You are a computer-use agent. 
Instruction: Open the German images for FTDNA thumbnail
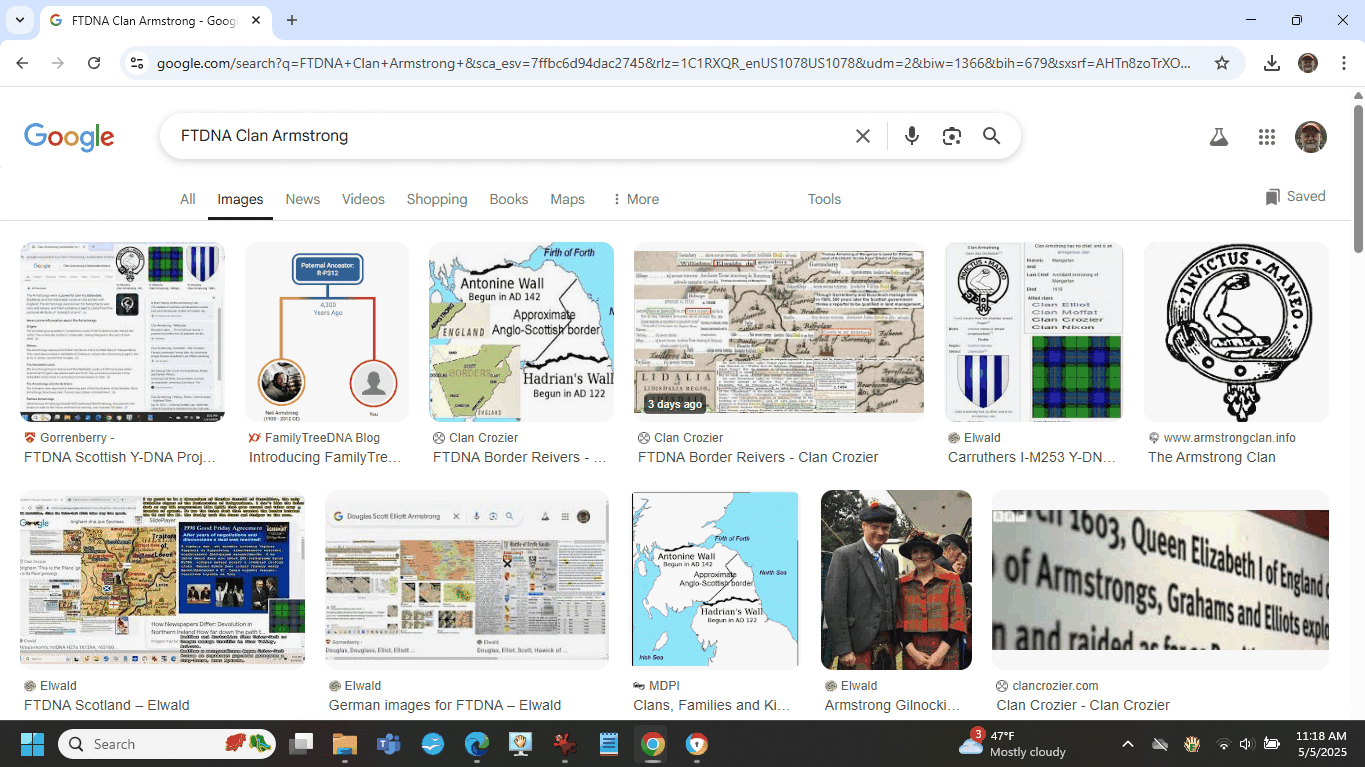[467, 580]
